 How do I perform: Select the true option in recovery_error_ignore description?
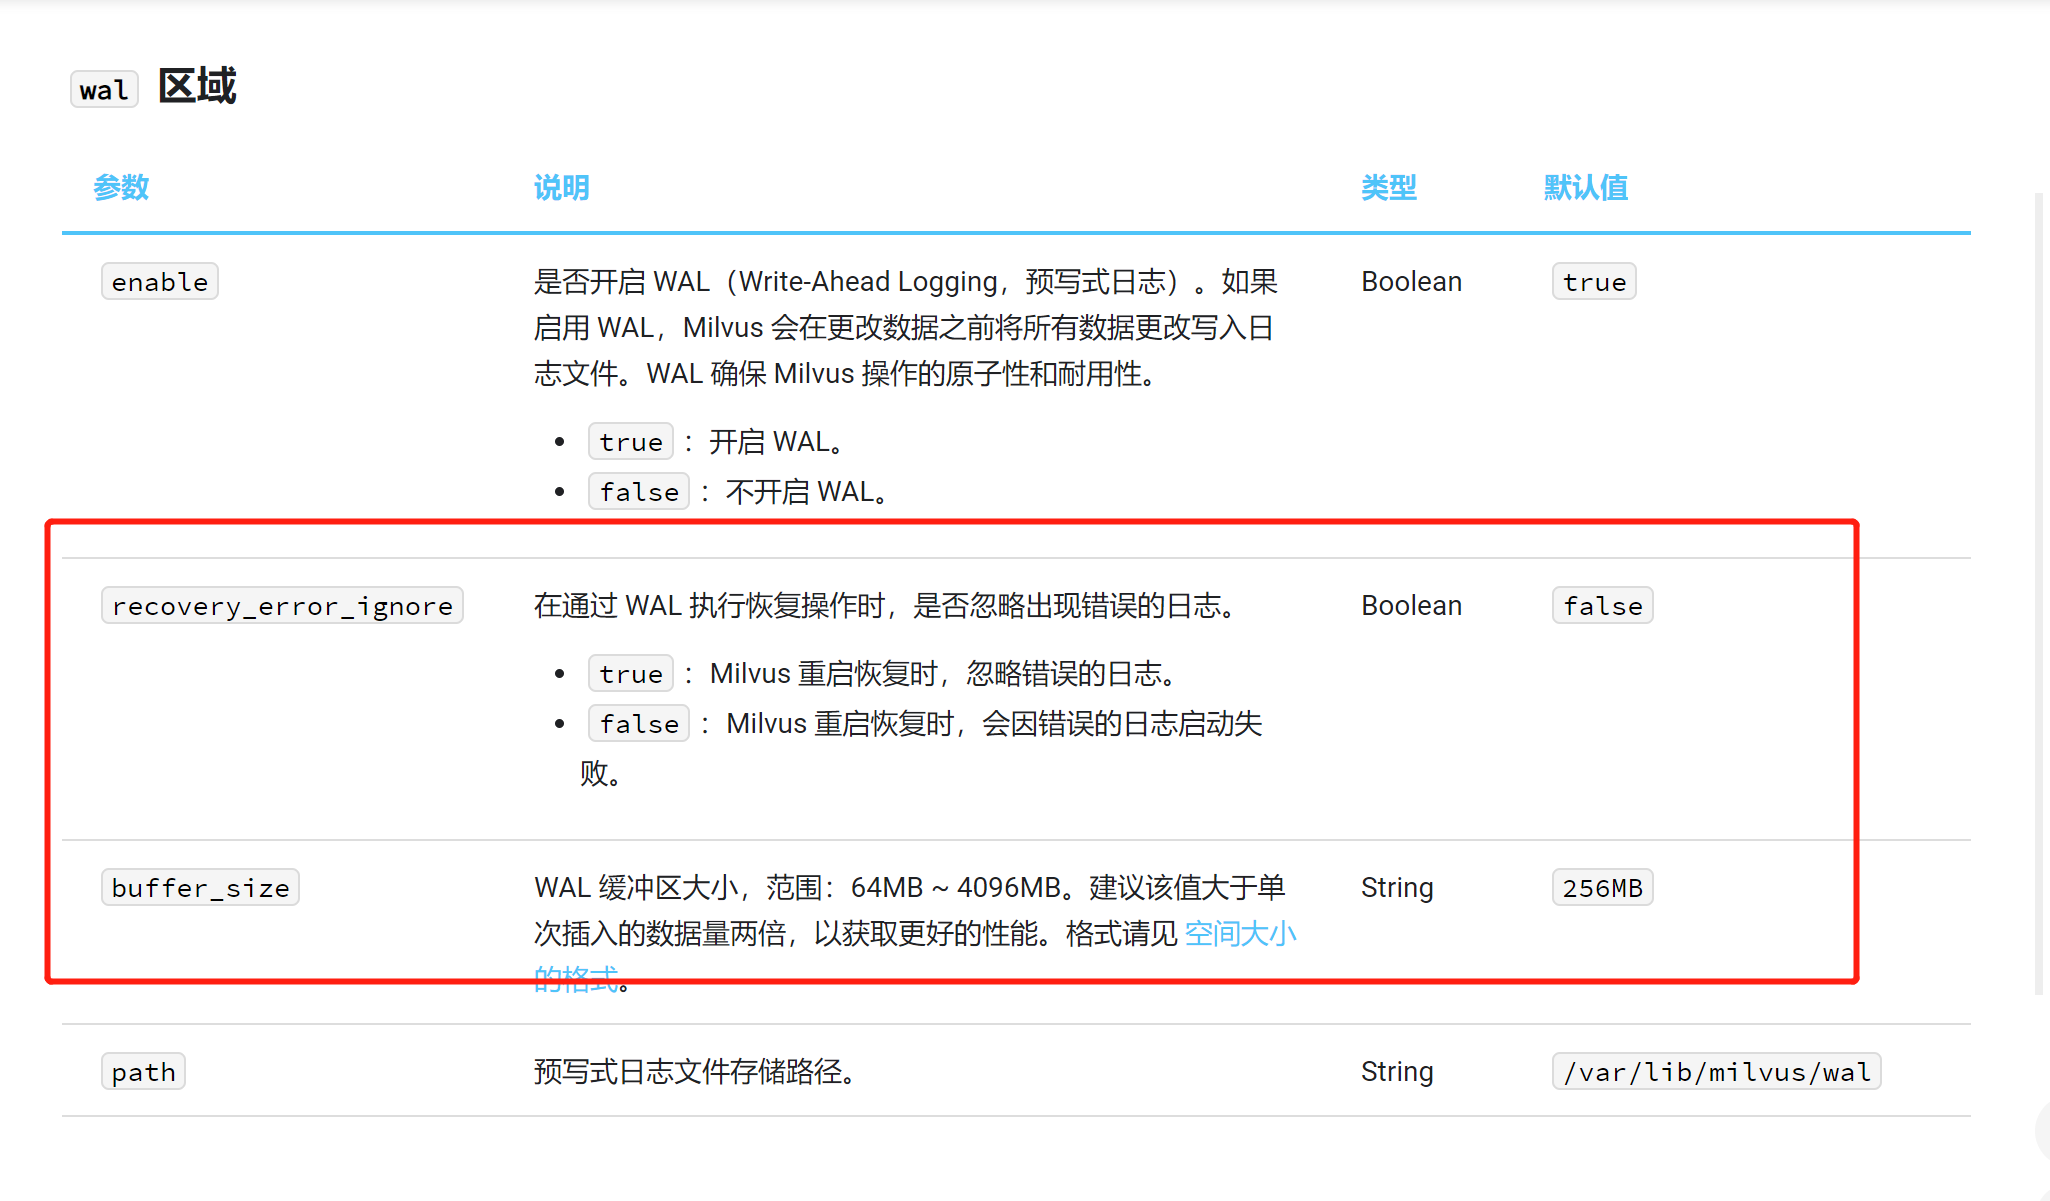click(x=629, y=673)
